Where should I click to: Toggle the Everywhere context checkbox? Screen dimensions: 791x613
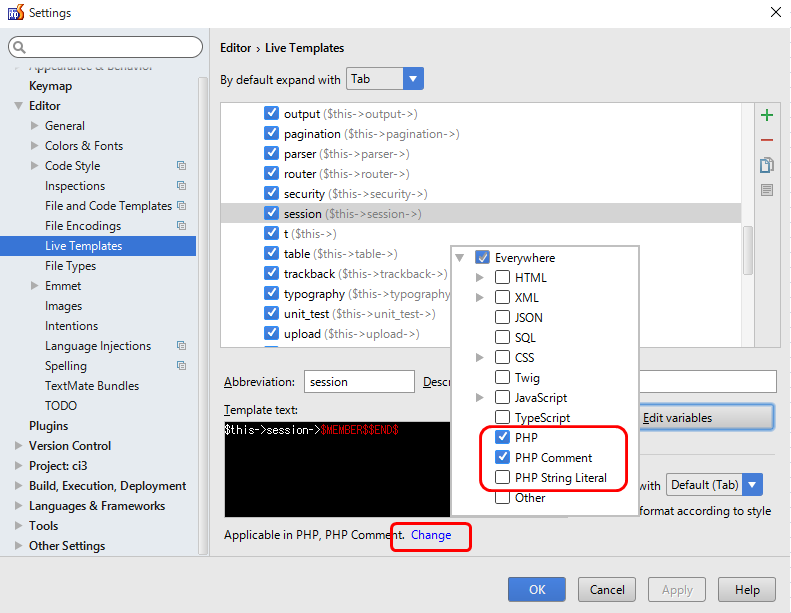point(482,257)
